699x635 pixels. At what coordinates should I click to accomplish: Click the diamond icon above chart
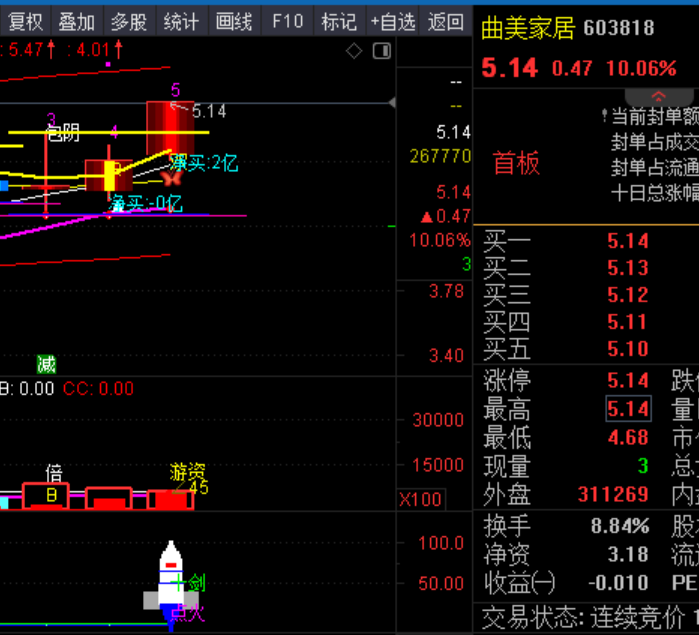(354, 51)
